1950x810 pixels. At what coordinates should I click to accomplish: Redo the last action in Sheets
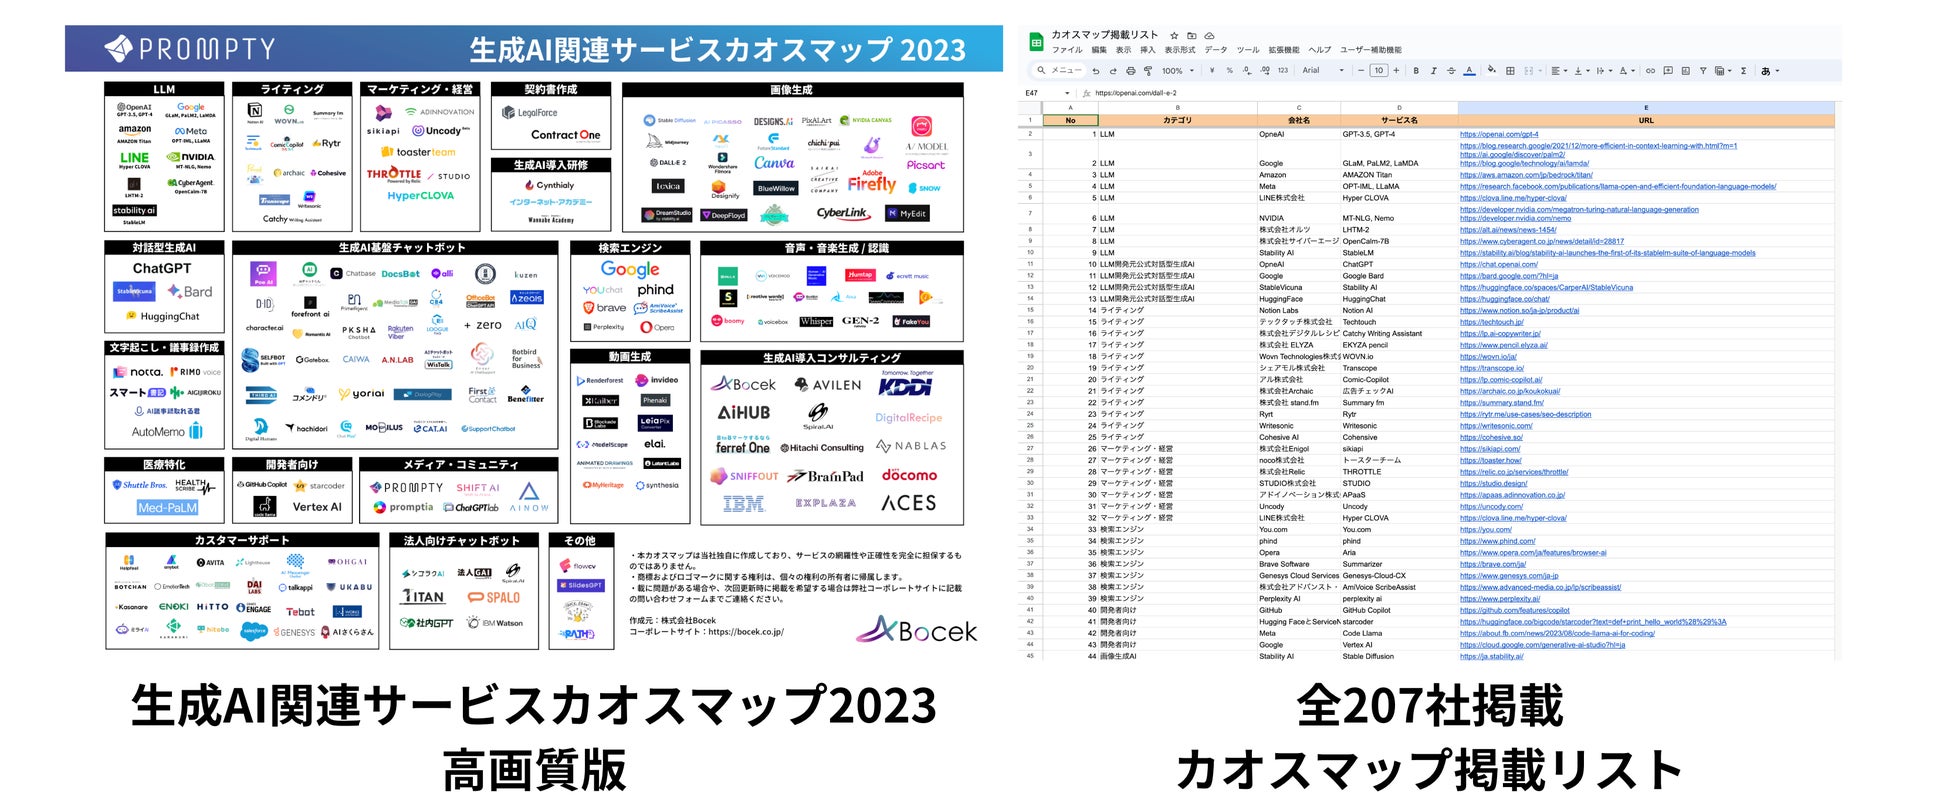1113,71
